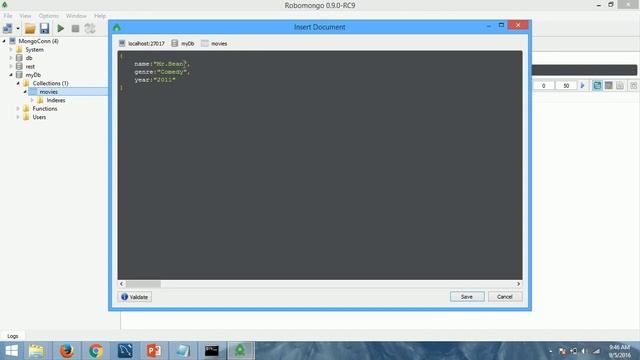The height and width of the screenshot is (360, 640).
Task: Select the movies collection in the tree
Action: (x=48, y=92)
